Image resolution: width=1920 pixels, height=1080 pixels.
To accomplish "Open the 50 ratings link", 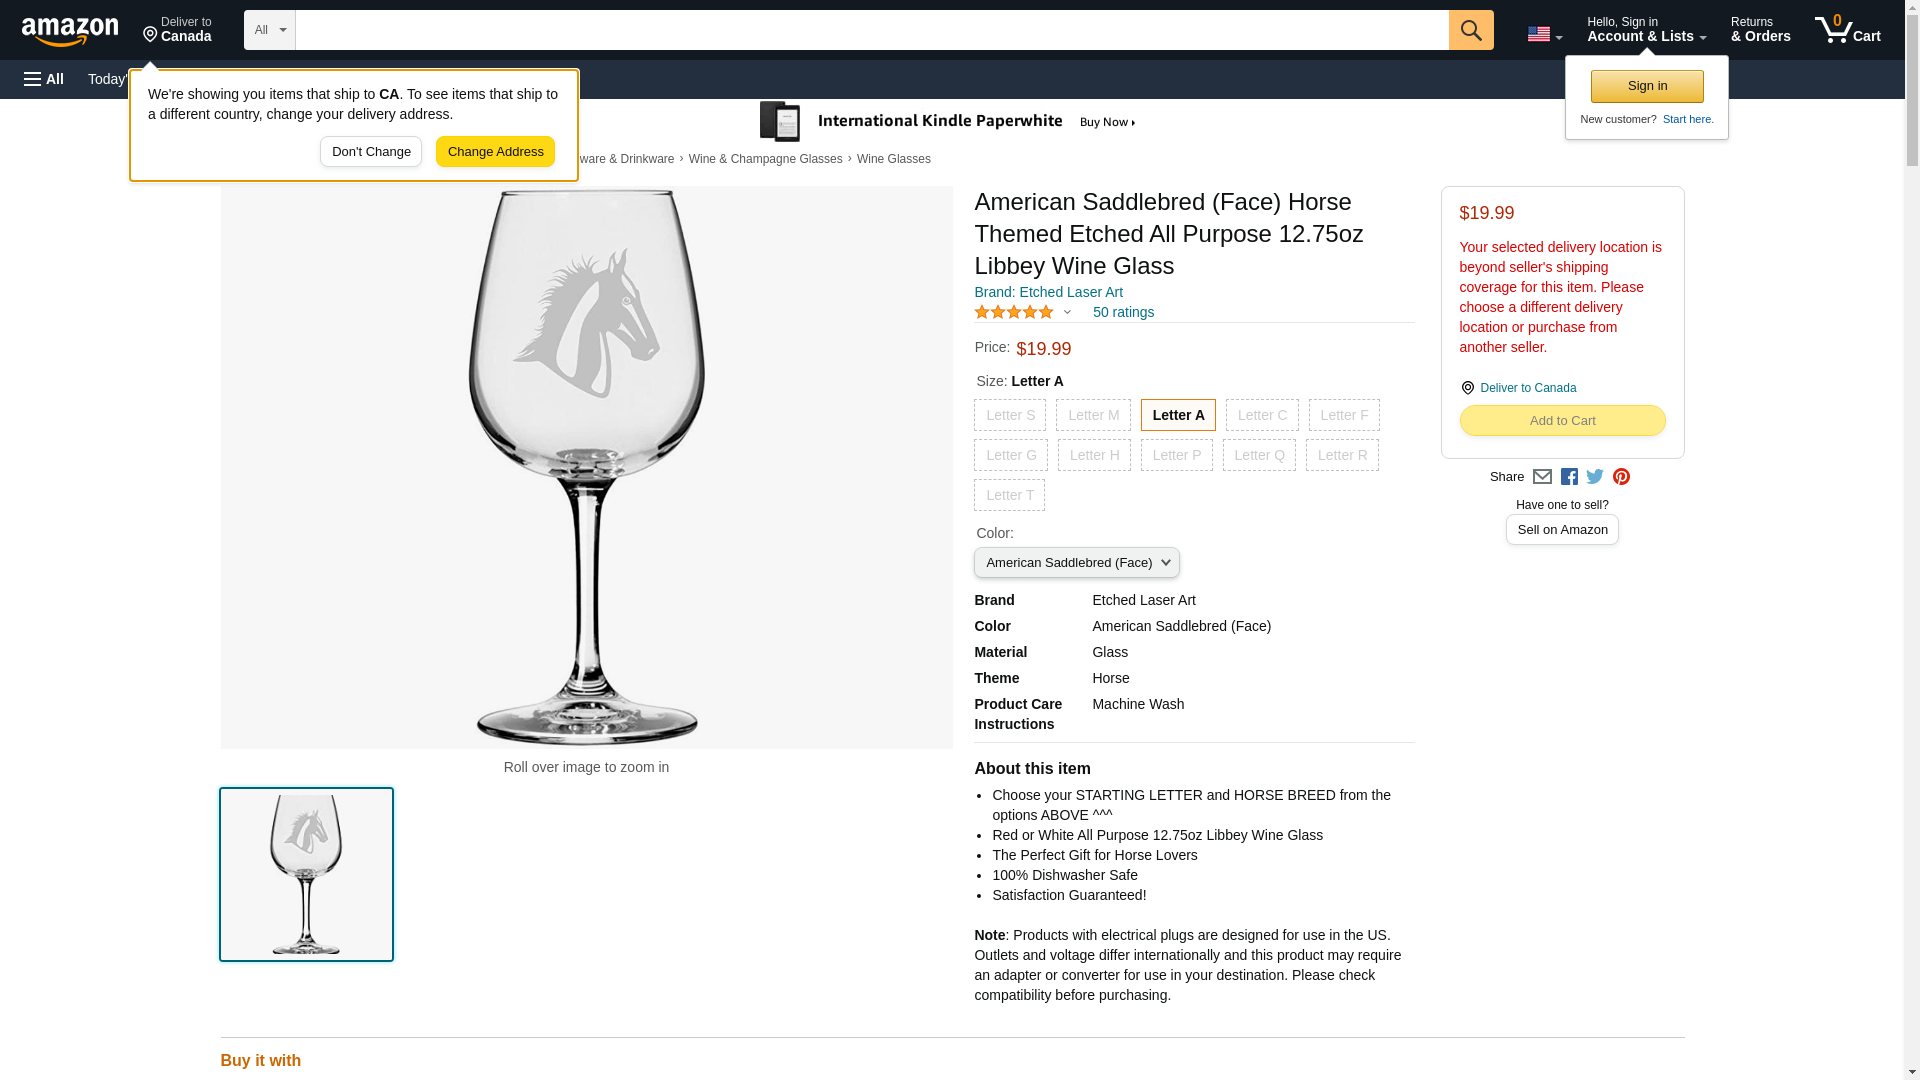I will (x=1123, y=312).
